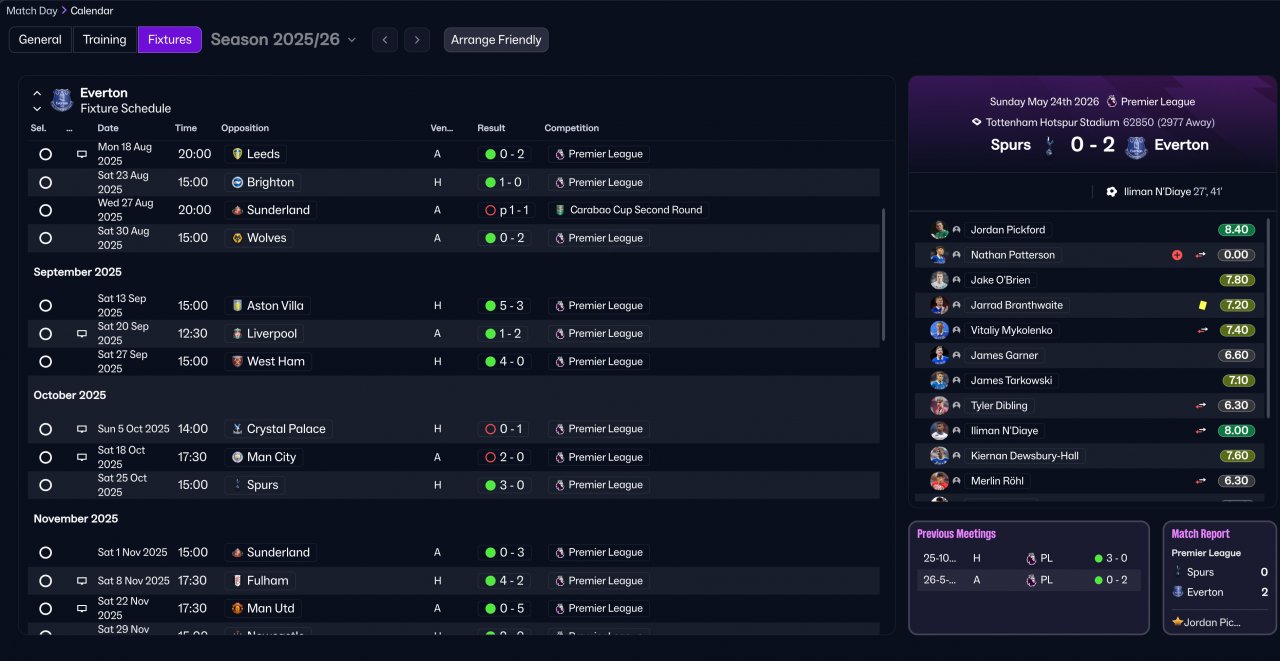Select the Fulham fixture radio button
1280x661 pixels.
[45, 580]
